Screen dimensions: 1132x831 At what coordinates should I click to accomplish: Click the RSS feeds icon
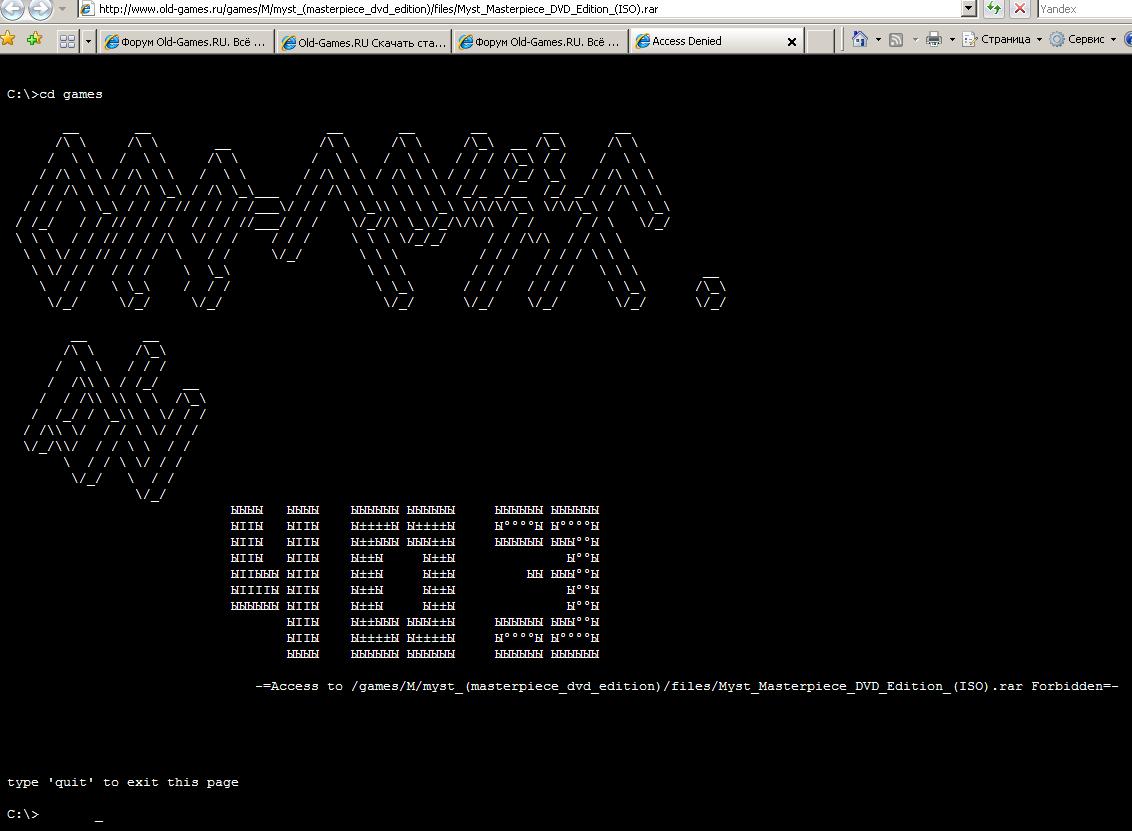[896, 40]
